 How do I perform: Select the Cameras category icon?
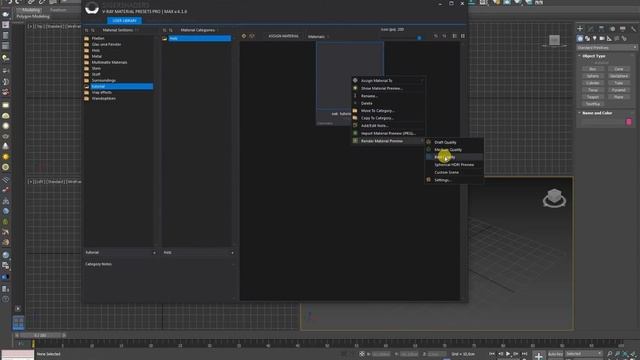pyautogui.click(x=602, y=38)
